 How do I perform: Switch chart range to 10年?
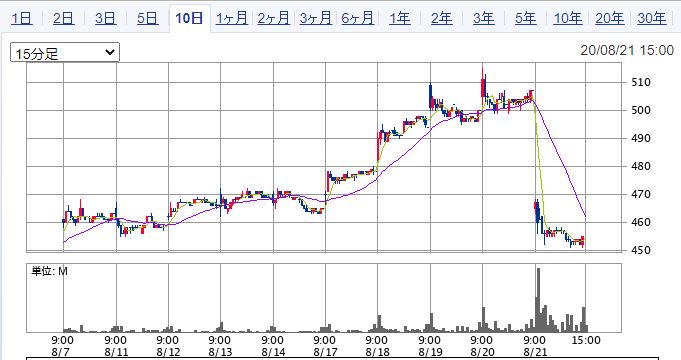(x=568, y=19)
